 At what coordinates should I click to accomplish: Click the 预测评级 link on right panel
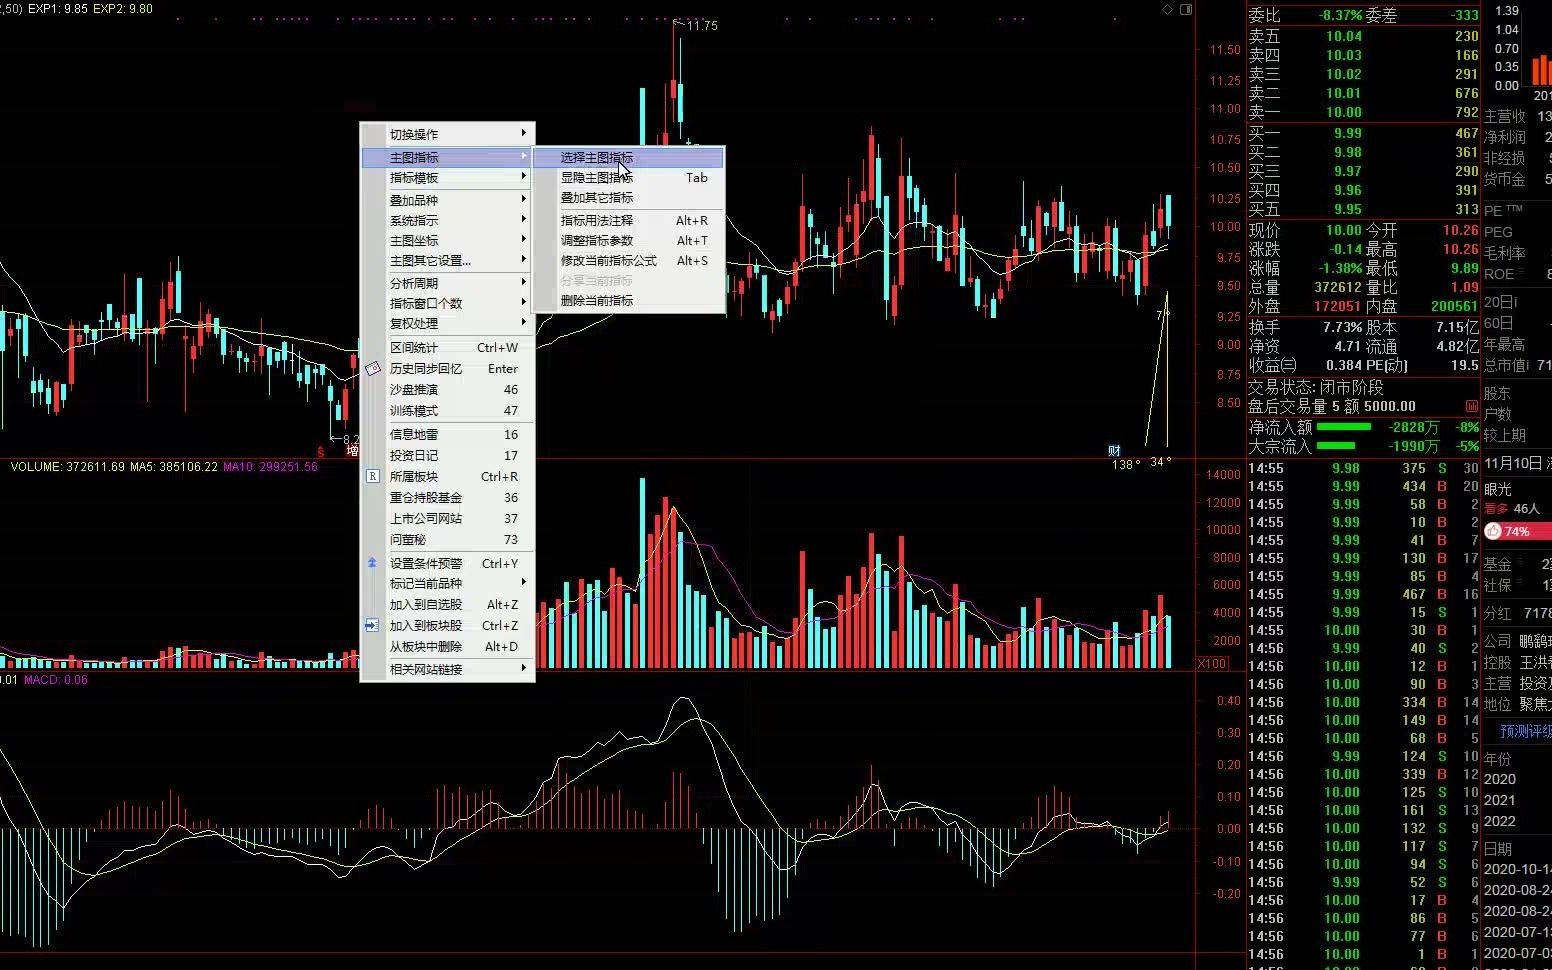pyautogui.click(x=1524, y=732)
